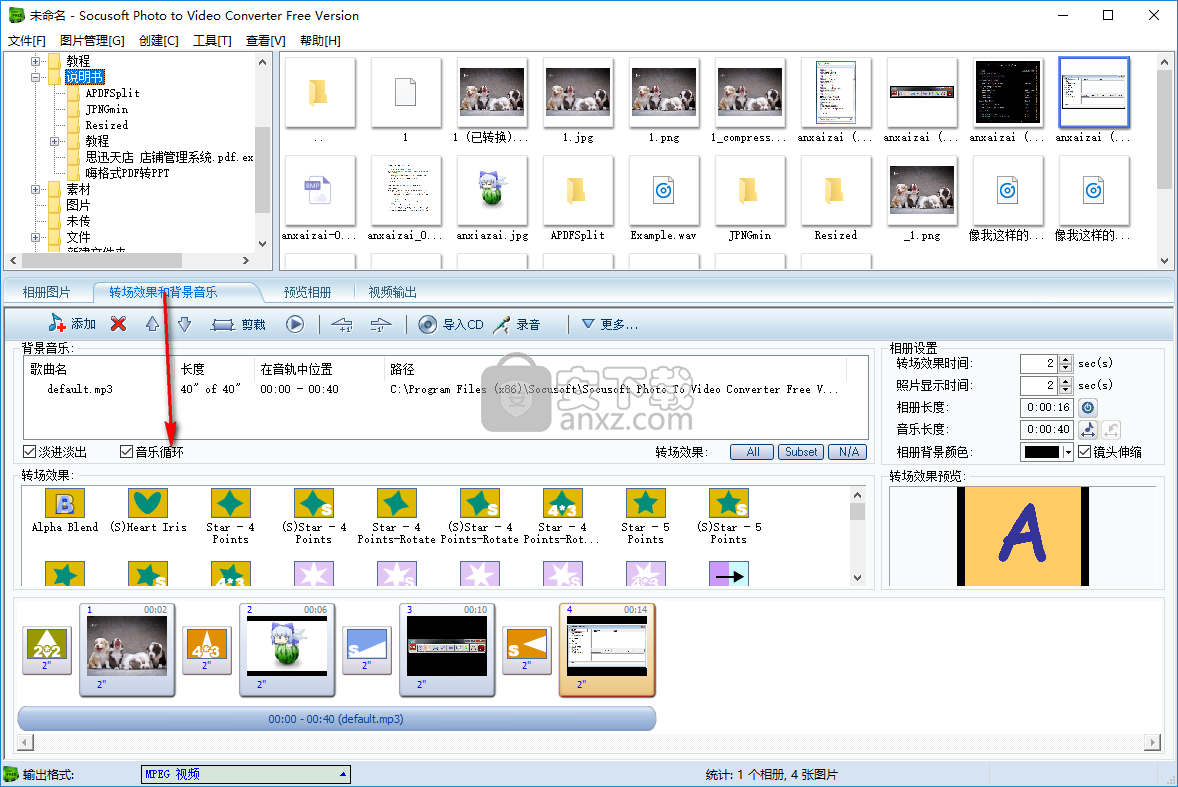The height and width of the screenshot is (787, 1178).
Task: Toggle the music loop (音乐循环) checkbox
Action: click(x=126, y=451)
